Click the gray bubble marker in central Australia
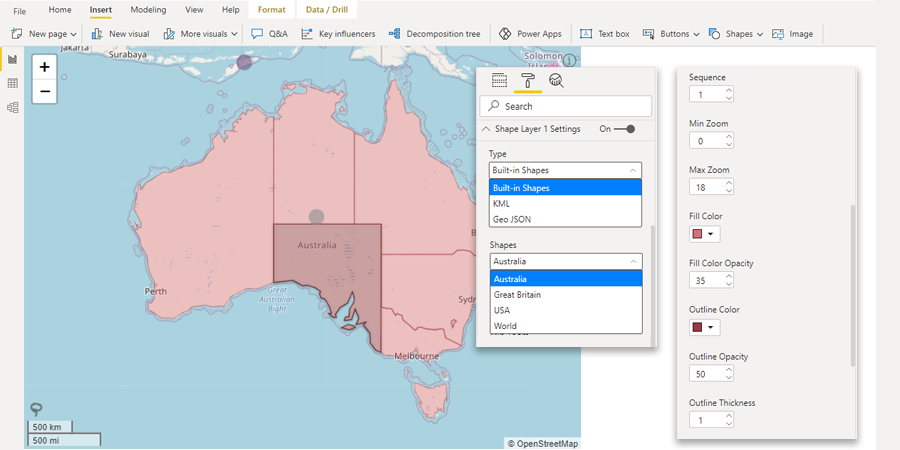This screenshot has width=900, height=450. pyautogui.click(x=316, y=216)
